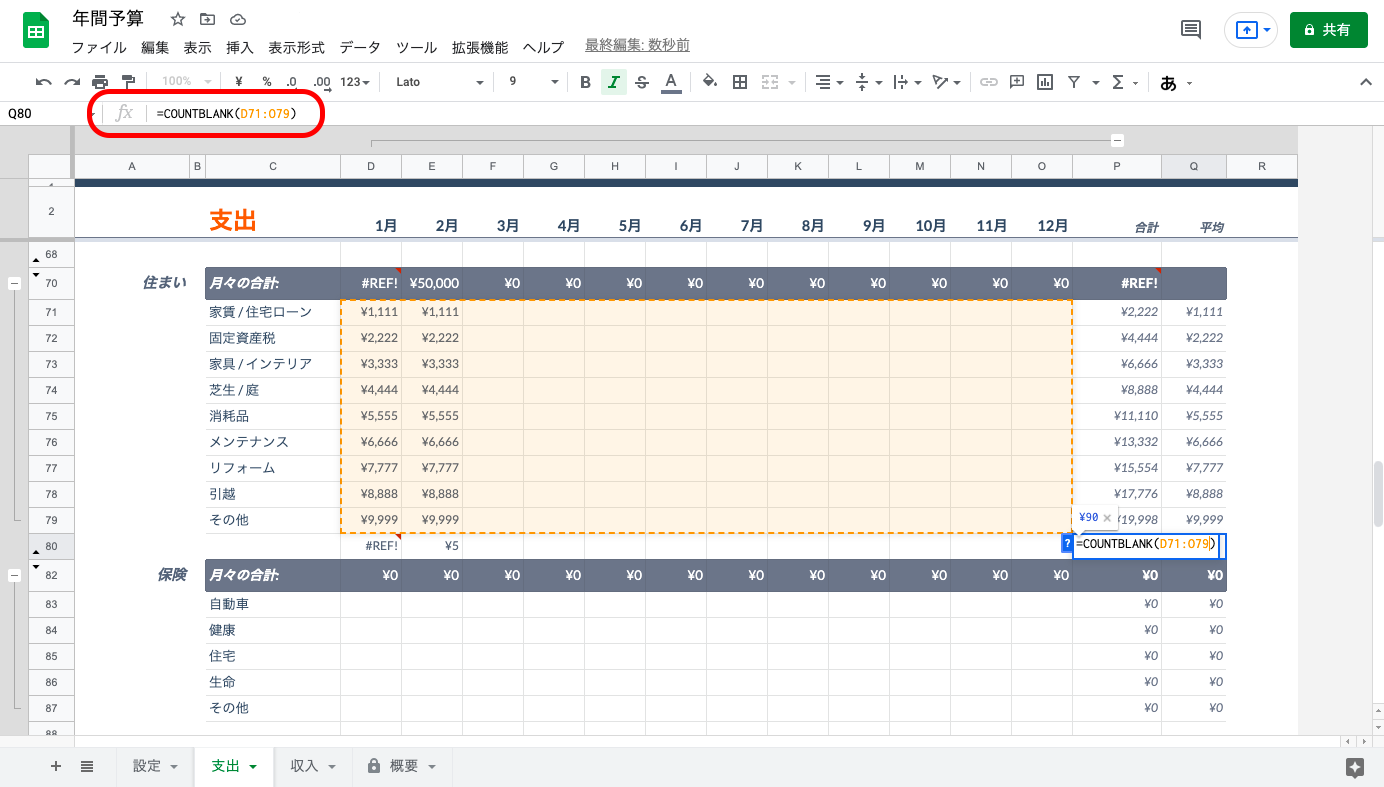Open the 拡張機能 menu
Screen dimensions: 1384x787
(480, 47)
